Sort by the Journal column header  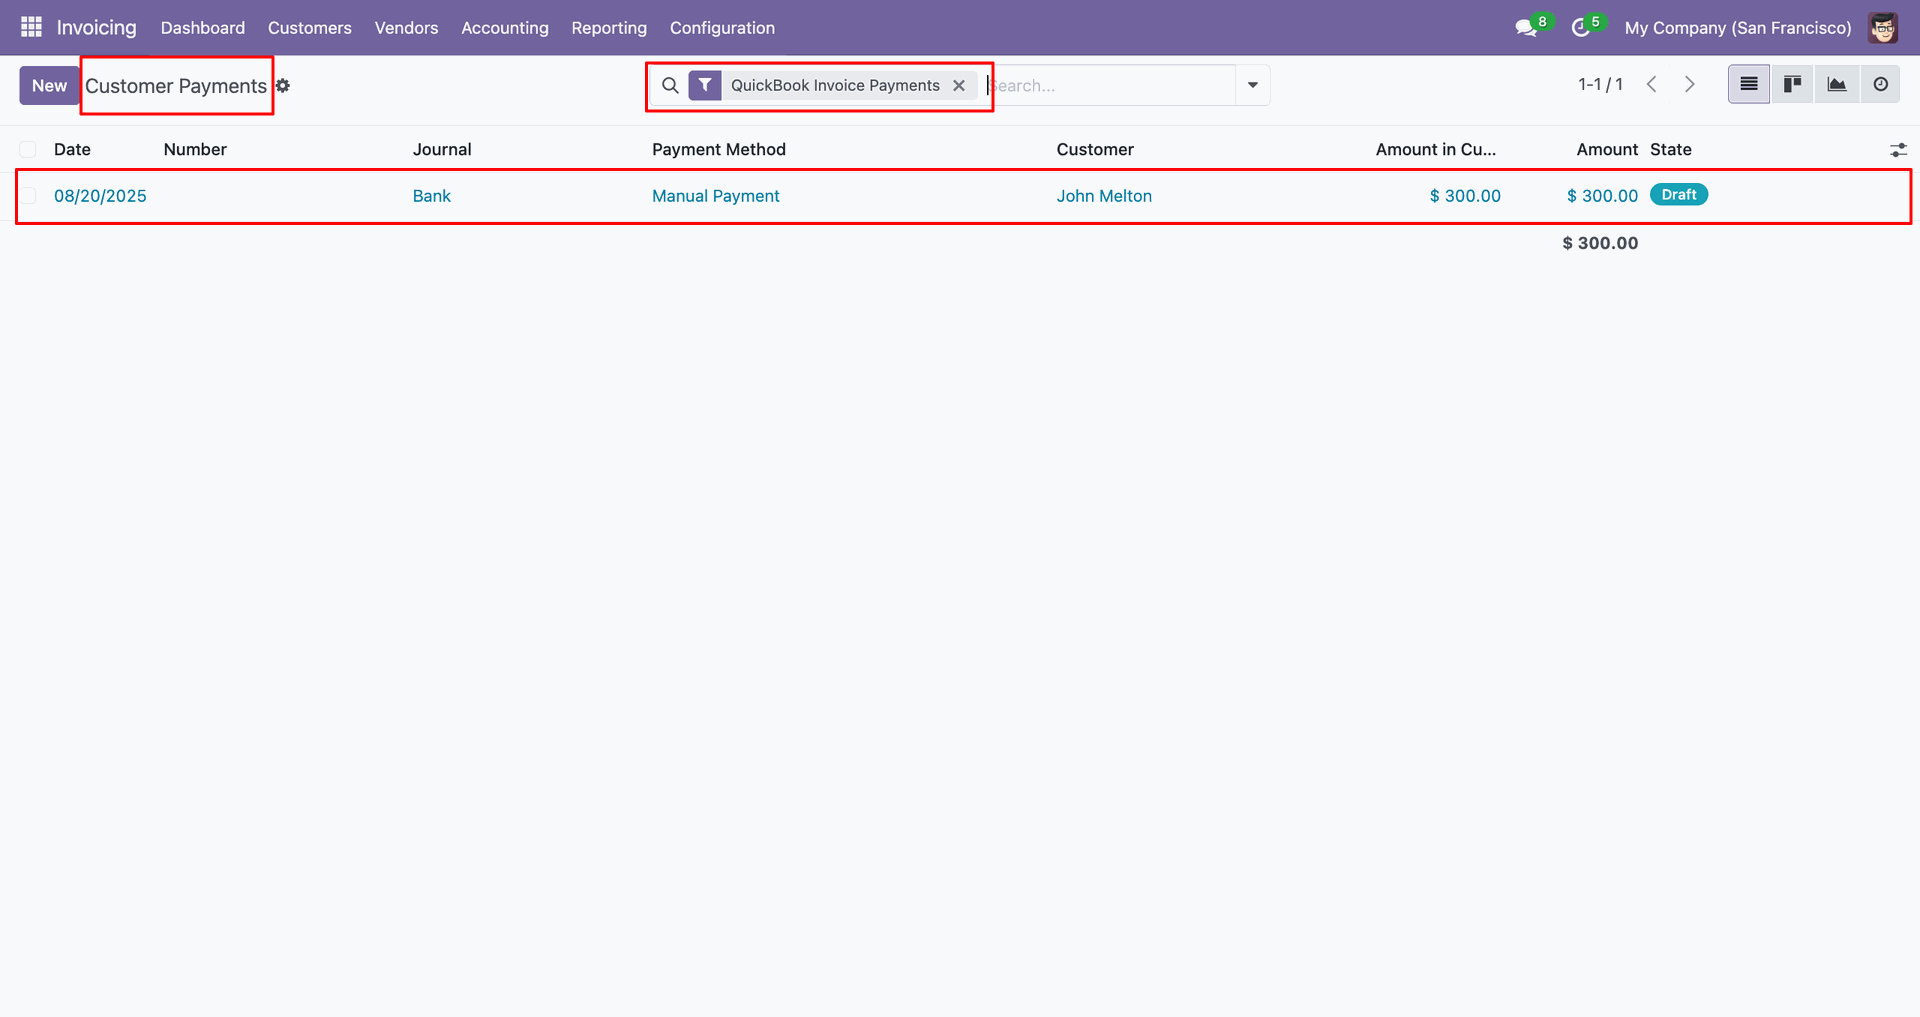click(442, 150)
